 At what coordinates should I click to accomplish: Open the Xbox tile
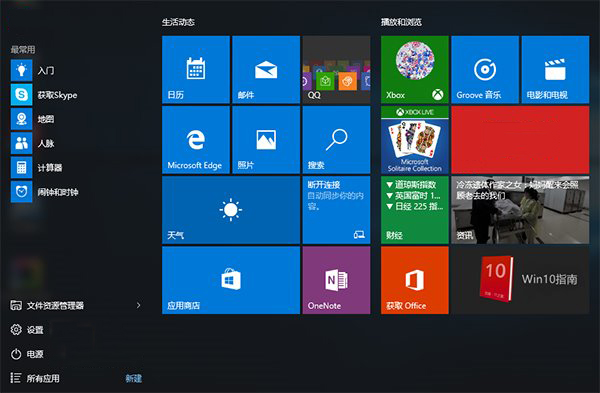click(x=414, y=69)
